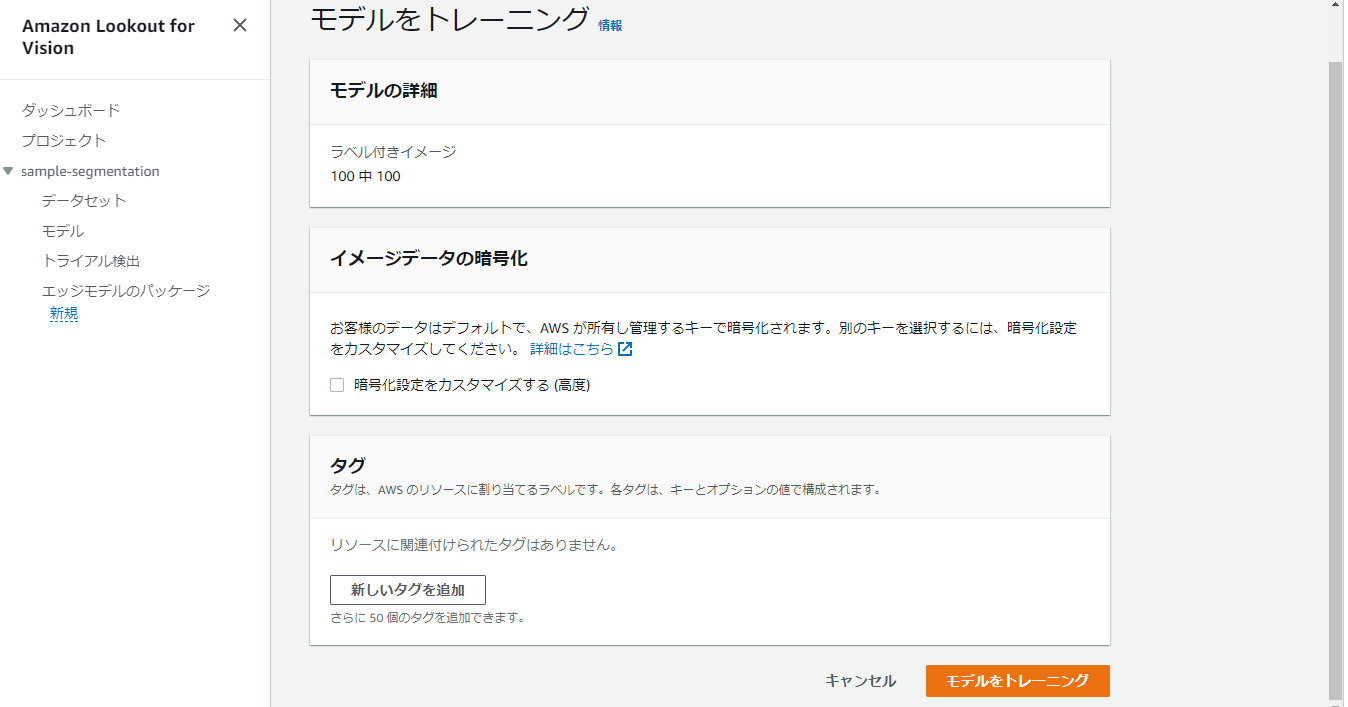Click the vertical page scrollbar
The width and height of the screenshot is (1348, 707).
pos(1336,380)
